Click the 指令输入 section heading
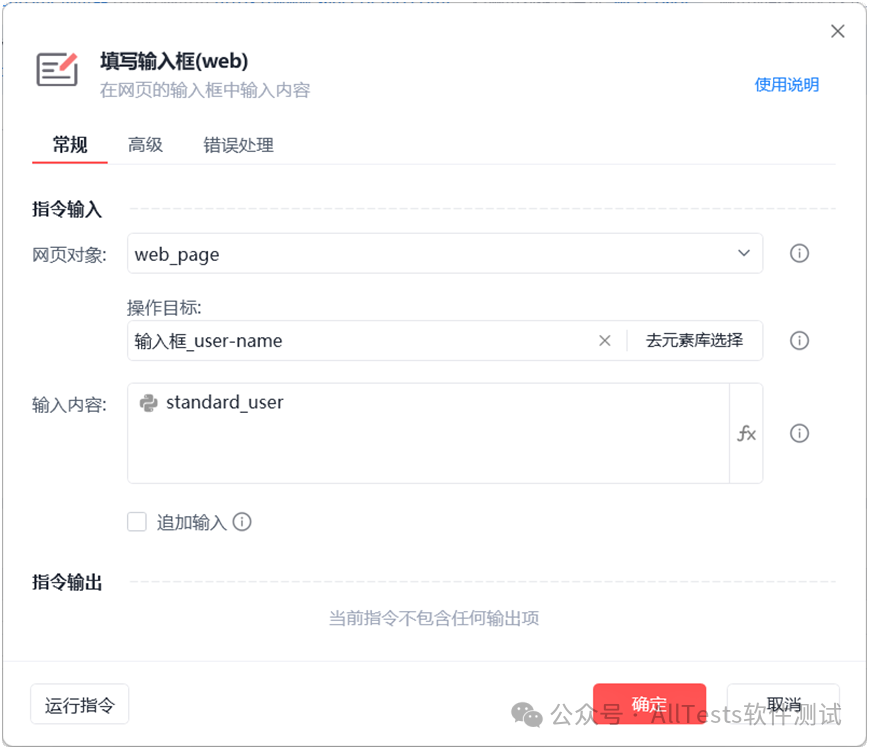The width and height of the screenshot is (869, 749). coord(67,210)
